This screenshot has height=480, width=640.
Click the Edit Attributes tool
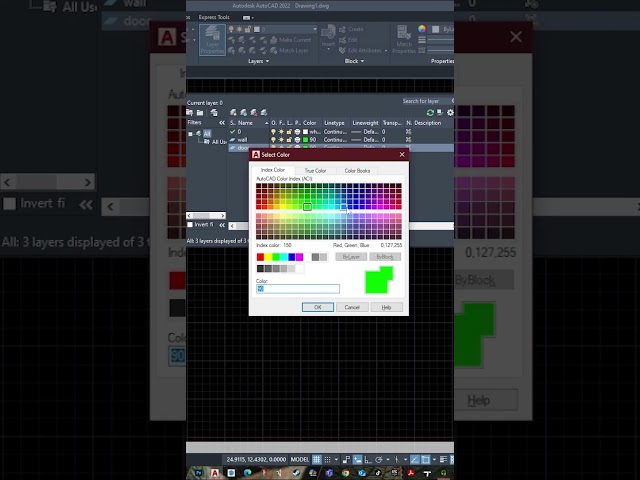coord(360,51)
